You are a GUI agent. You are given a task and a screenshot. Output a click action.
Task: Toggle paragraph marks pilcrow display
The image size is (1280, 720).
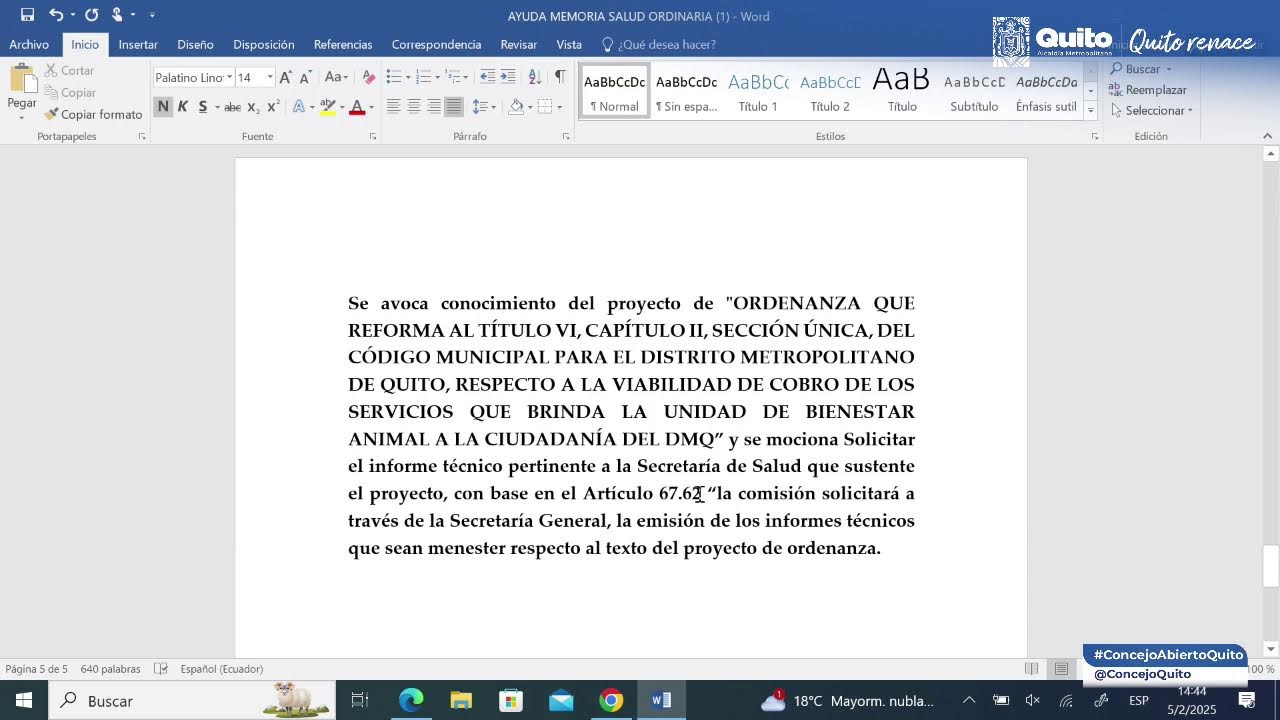click(560, 77)
